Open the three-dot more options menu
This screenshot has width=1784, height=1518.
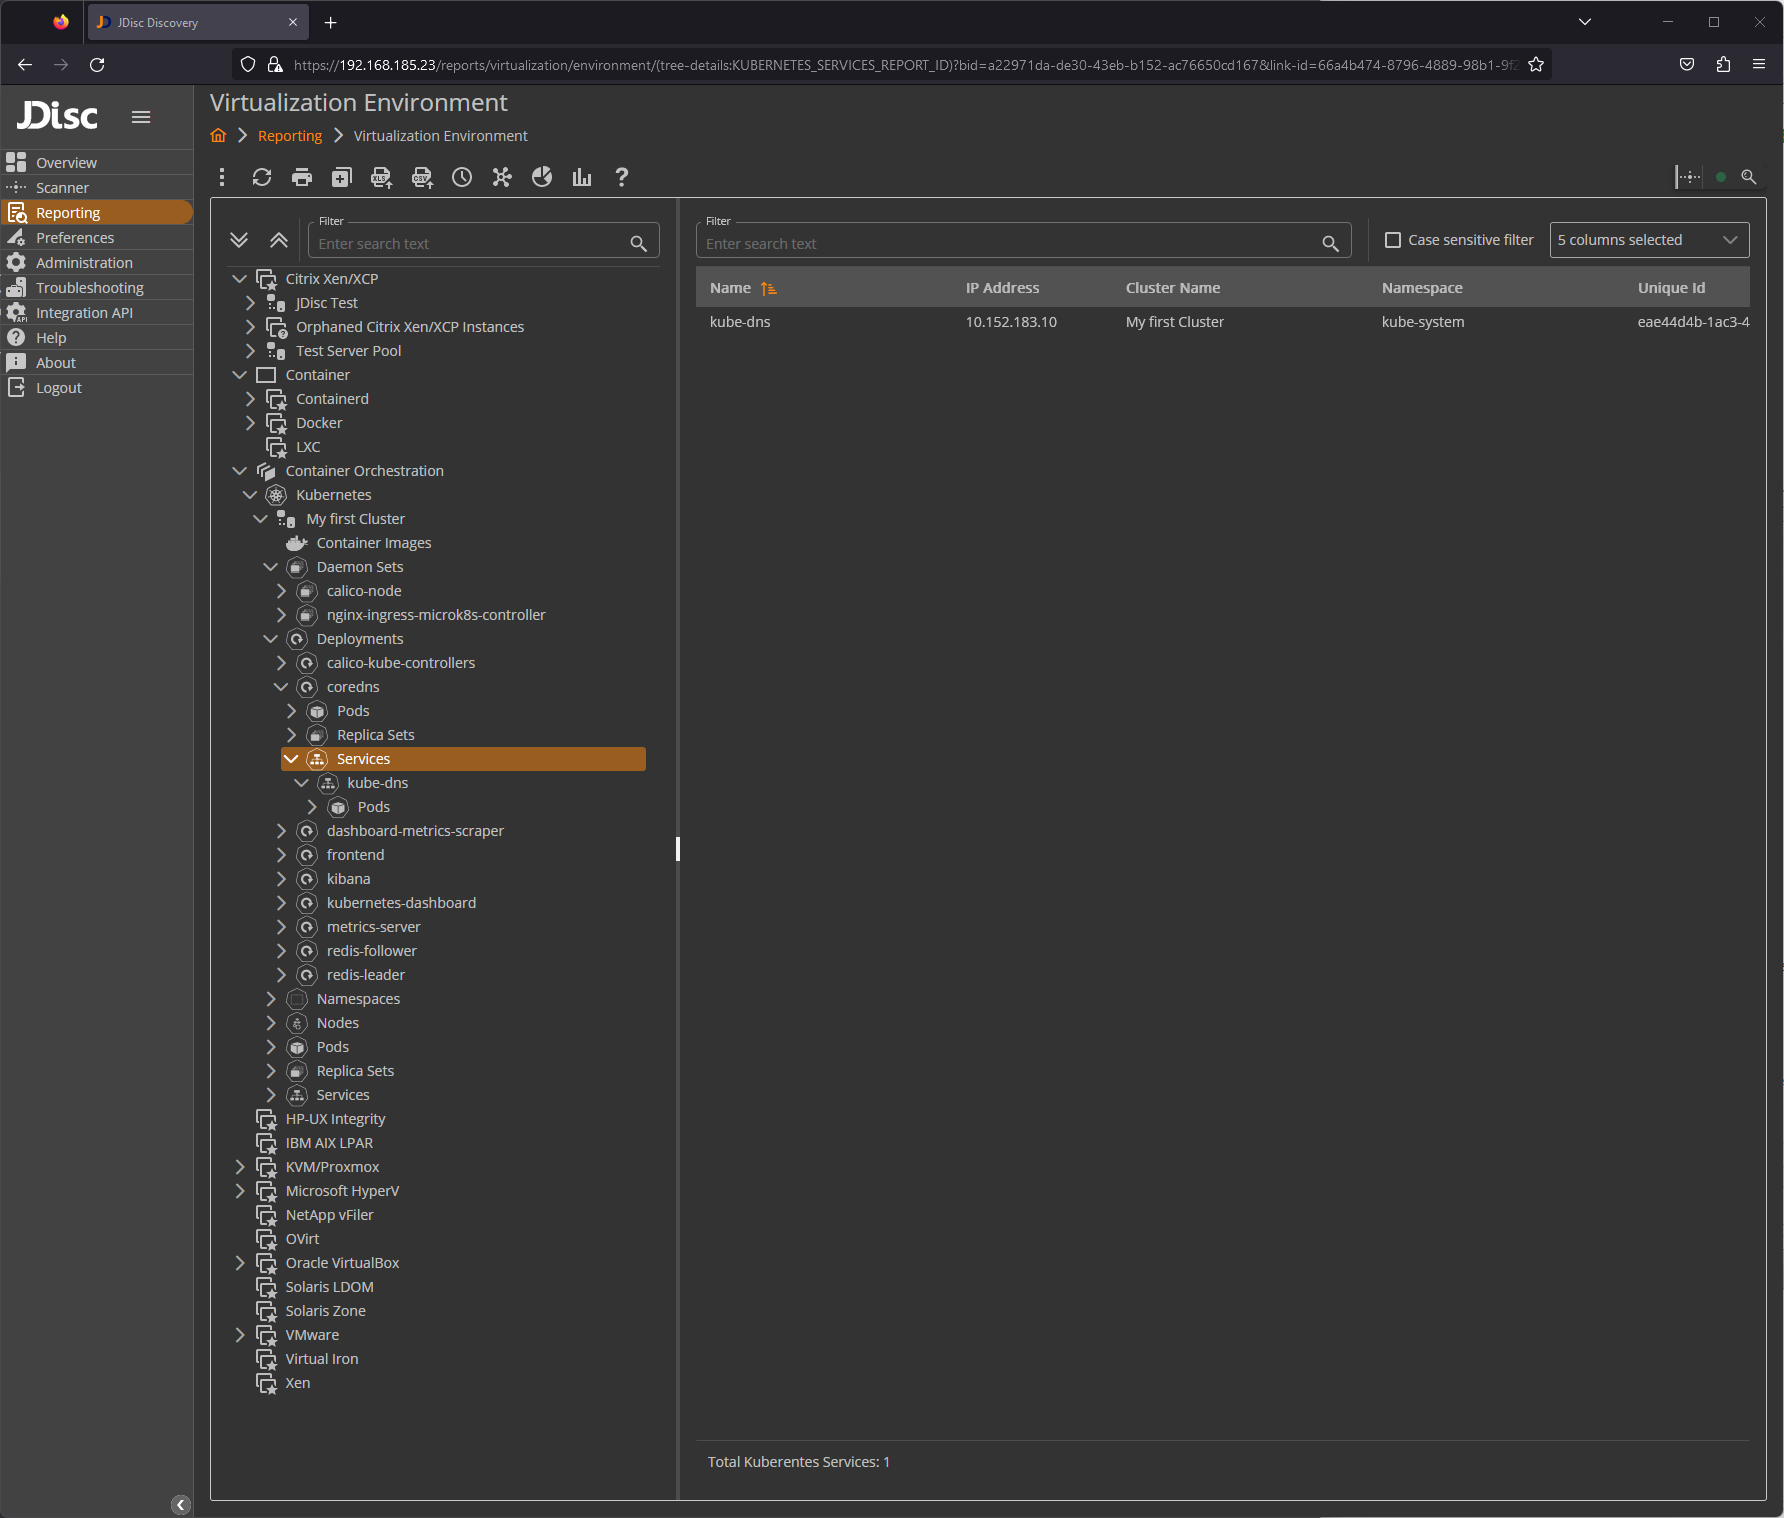click(222, 177)
